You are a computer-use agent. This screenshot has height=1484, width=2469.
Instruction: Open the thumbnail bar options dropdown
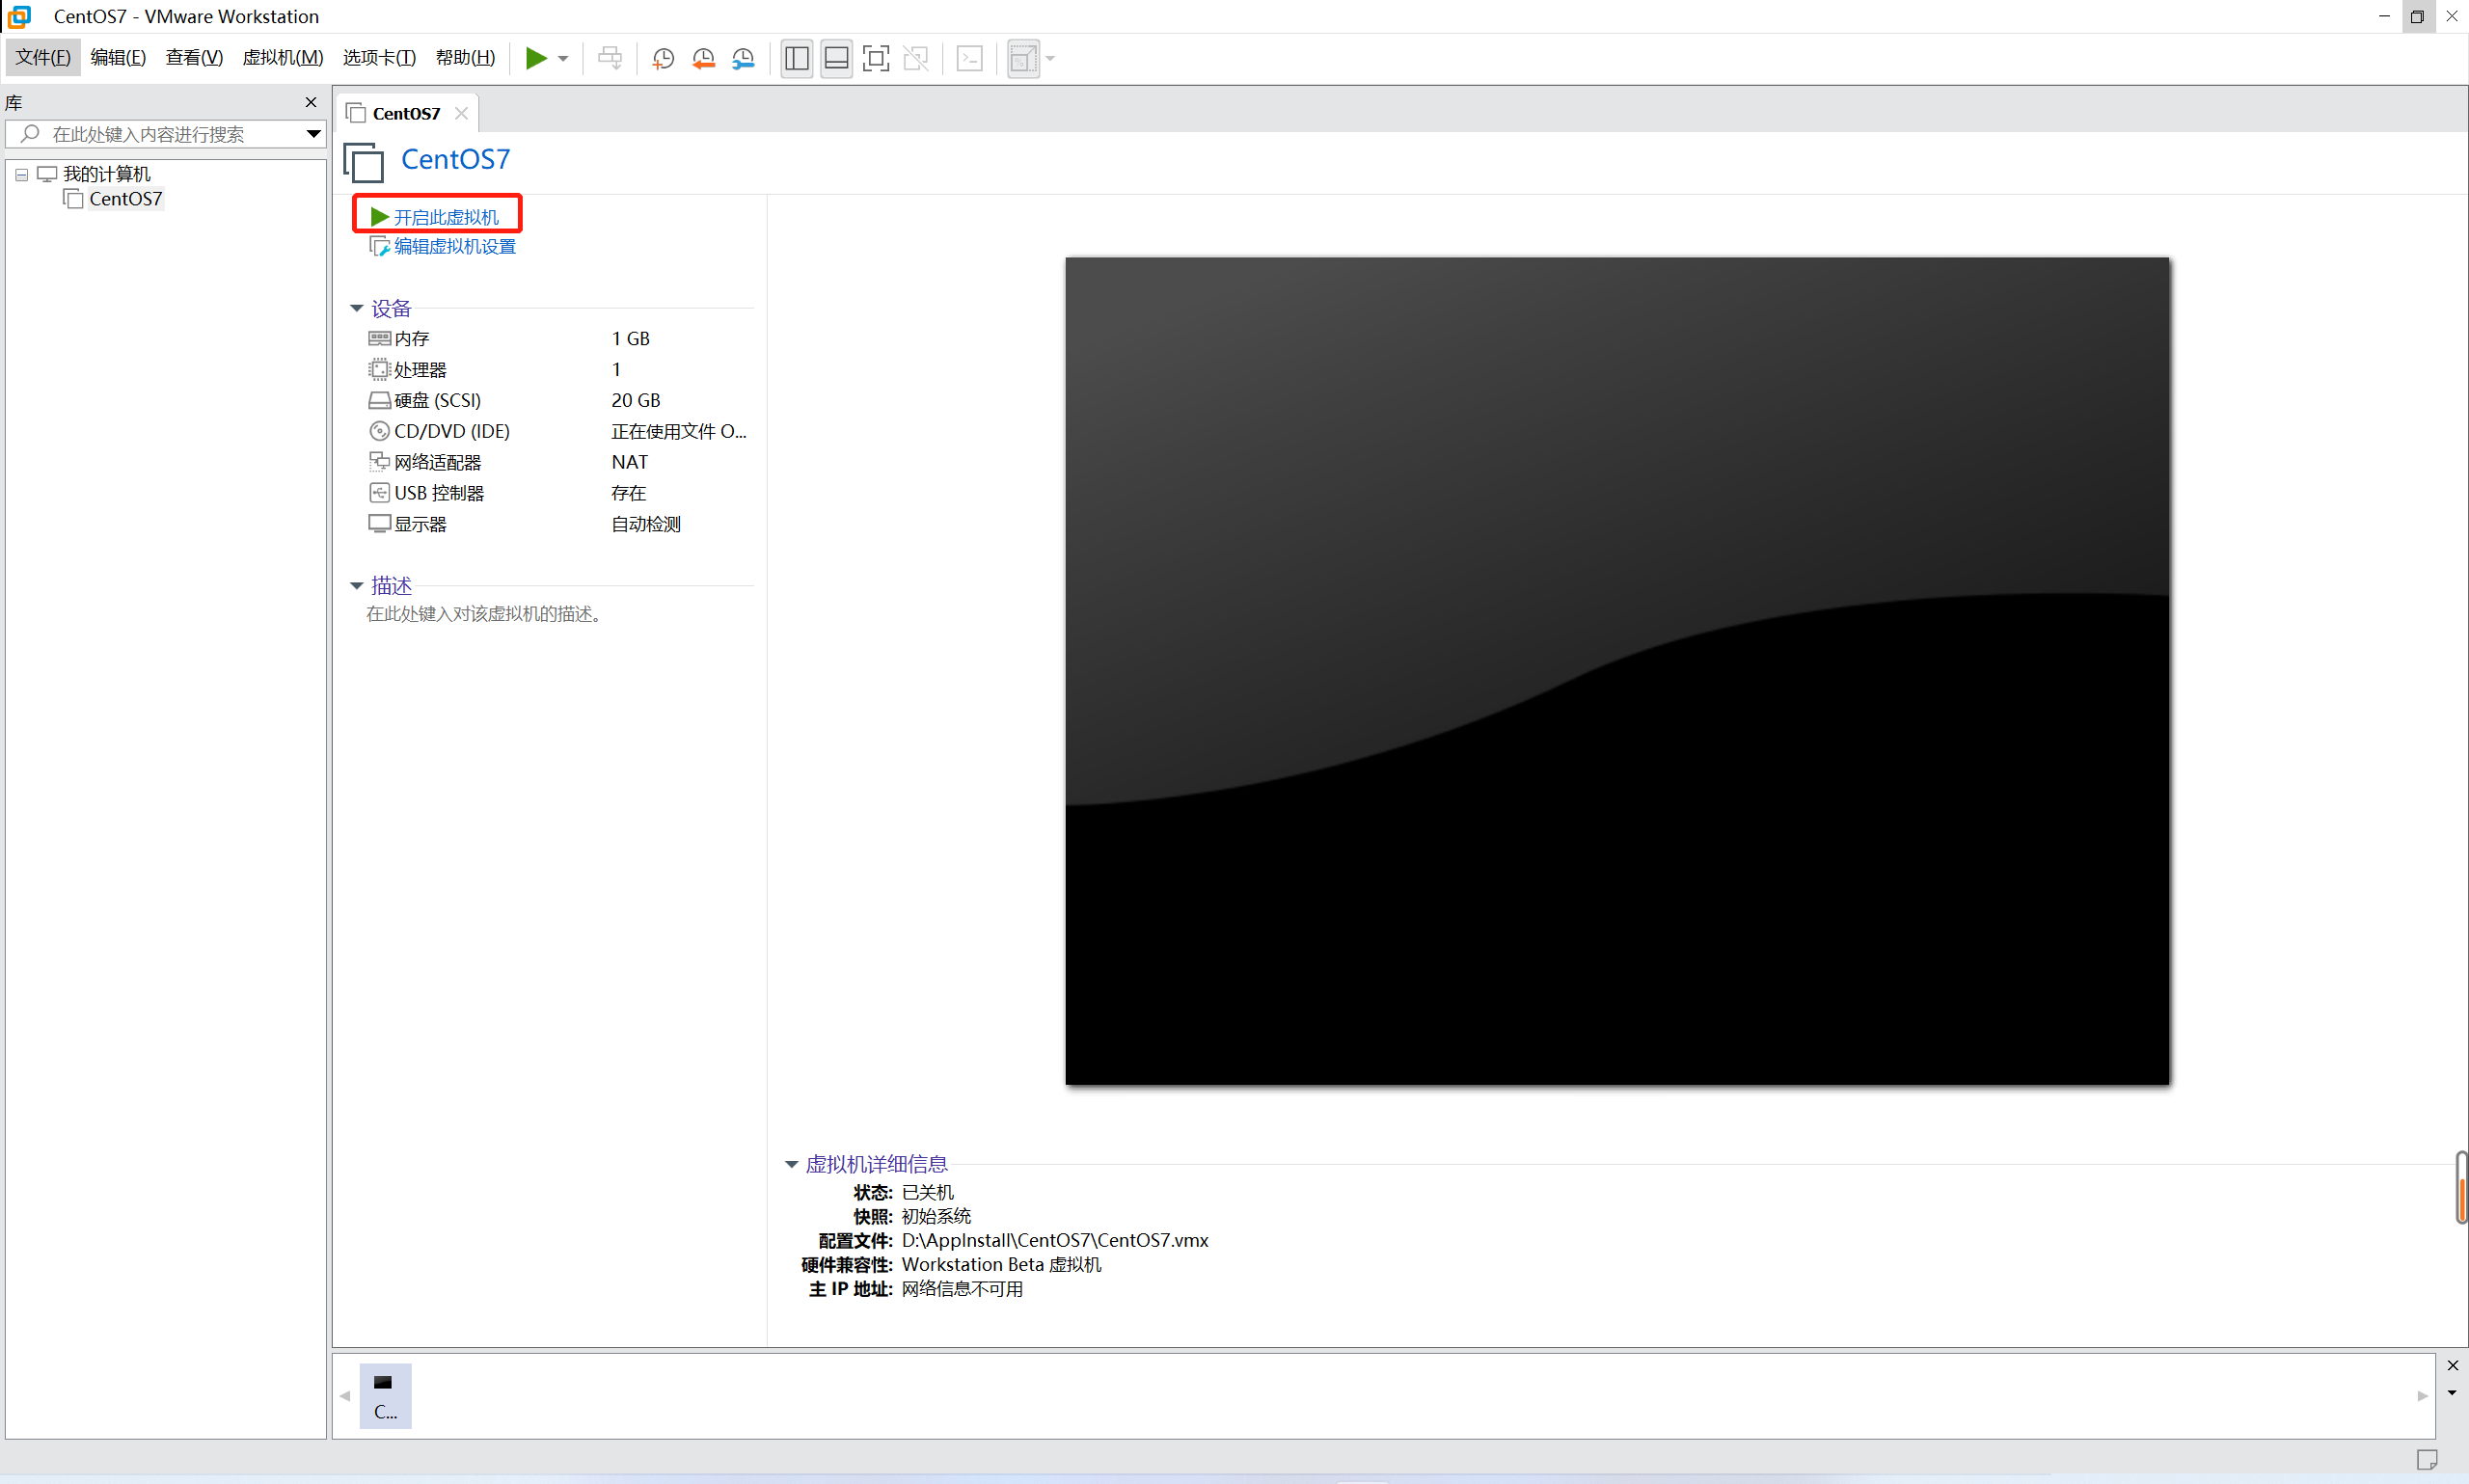(2452, 1393)
